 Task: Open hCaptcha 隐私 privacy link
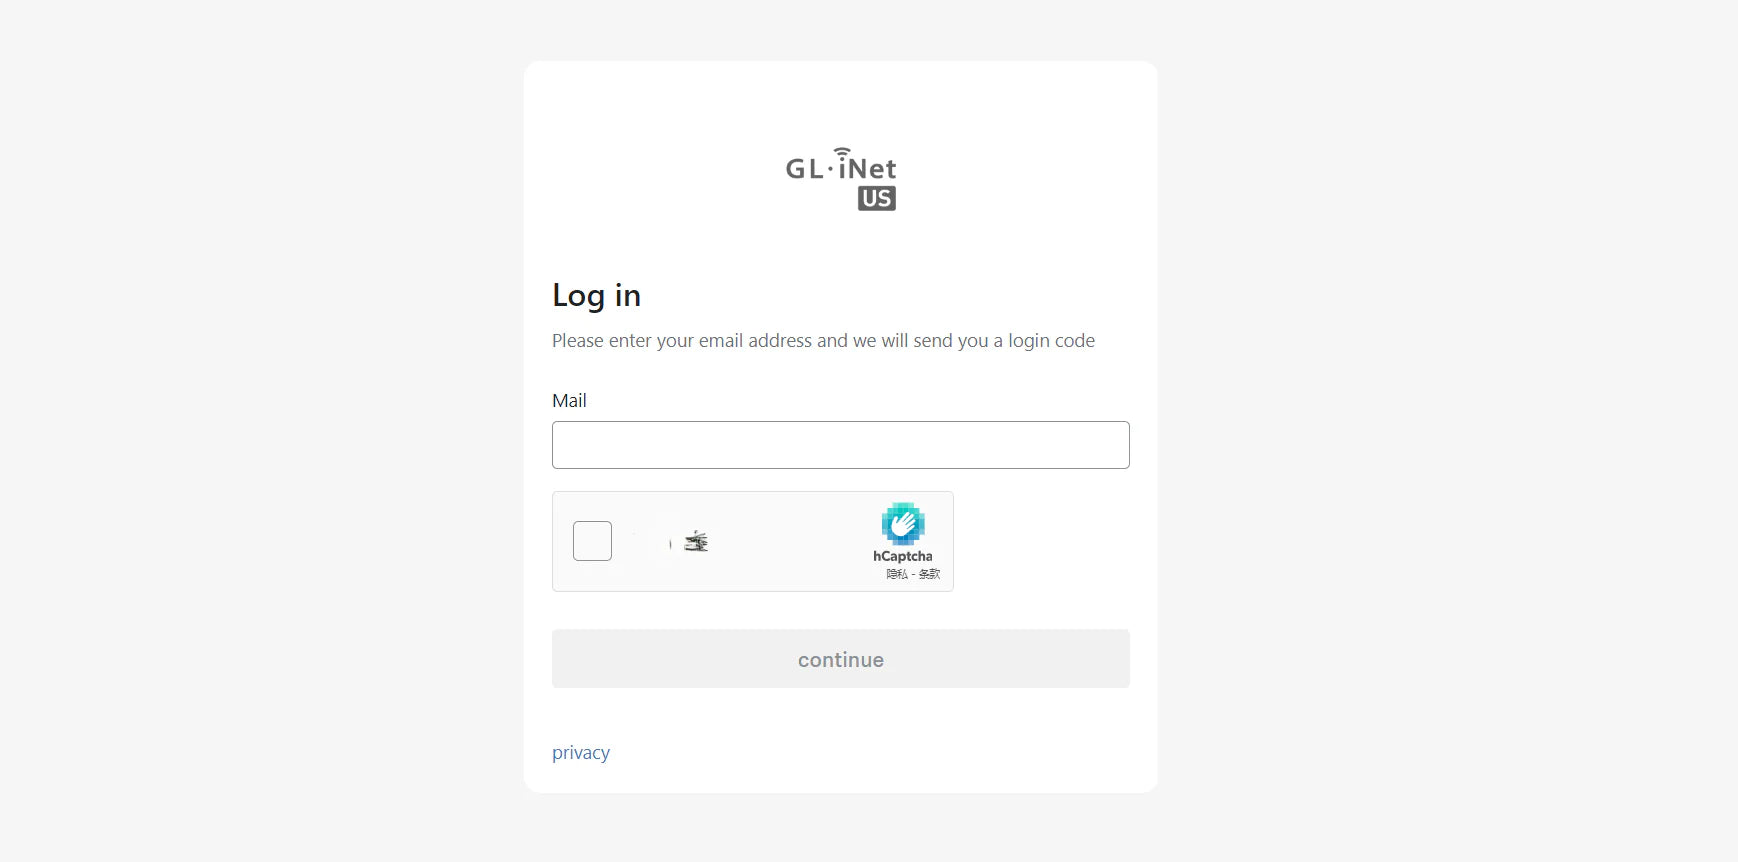896,574
